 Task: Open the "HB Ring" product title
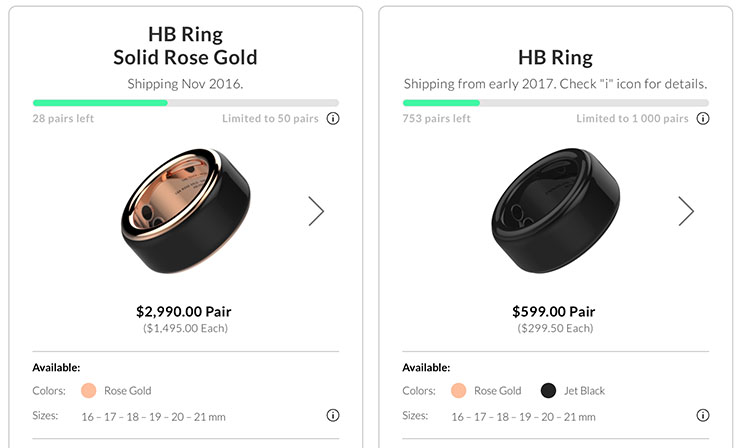click(555, 56)
